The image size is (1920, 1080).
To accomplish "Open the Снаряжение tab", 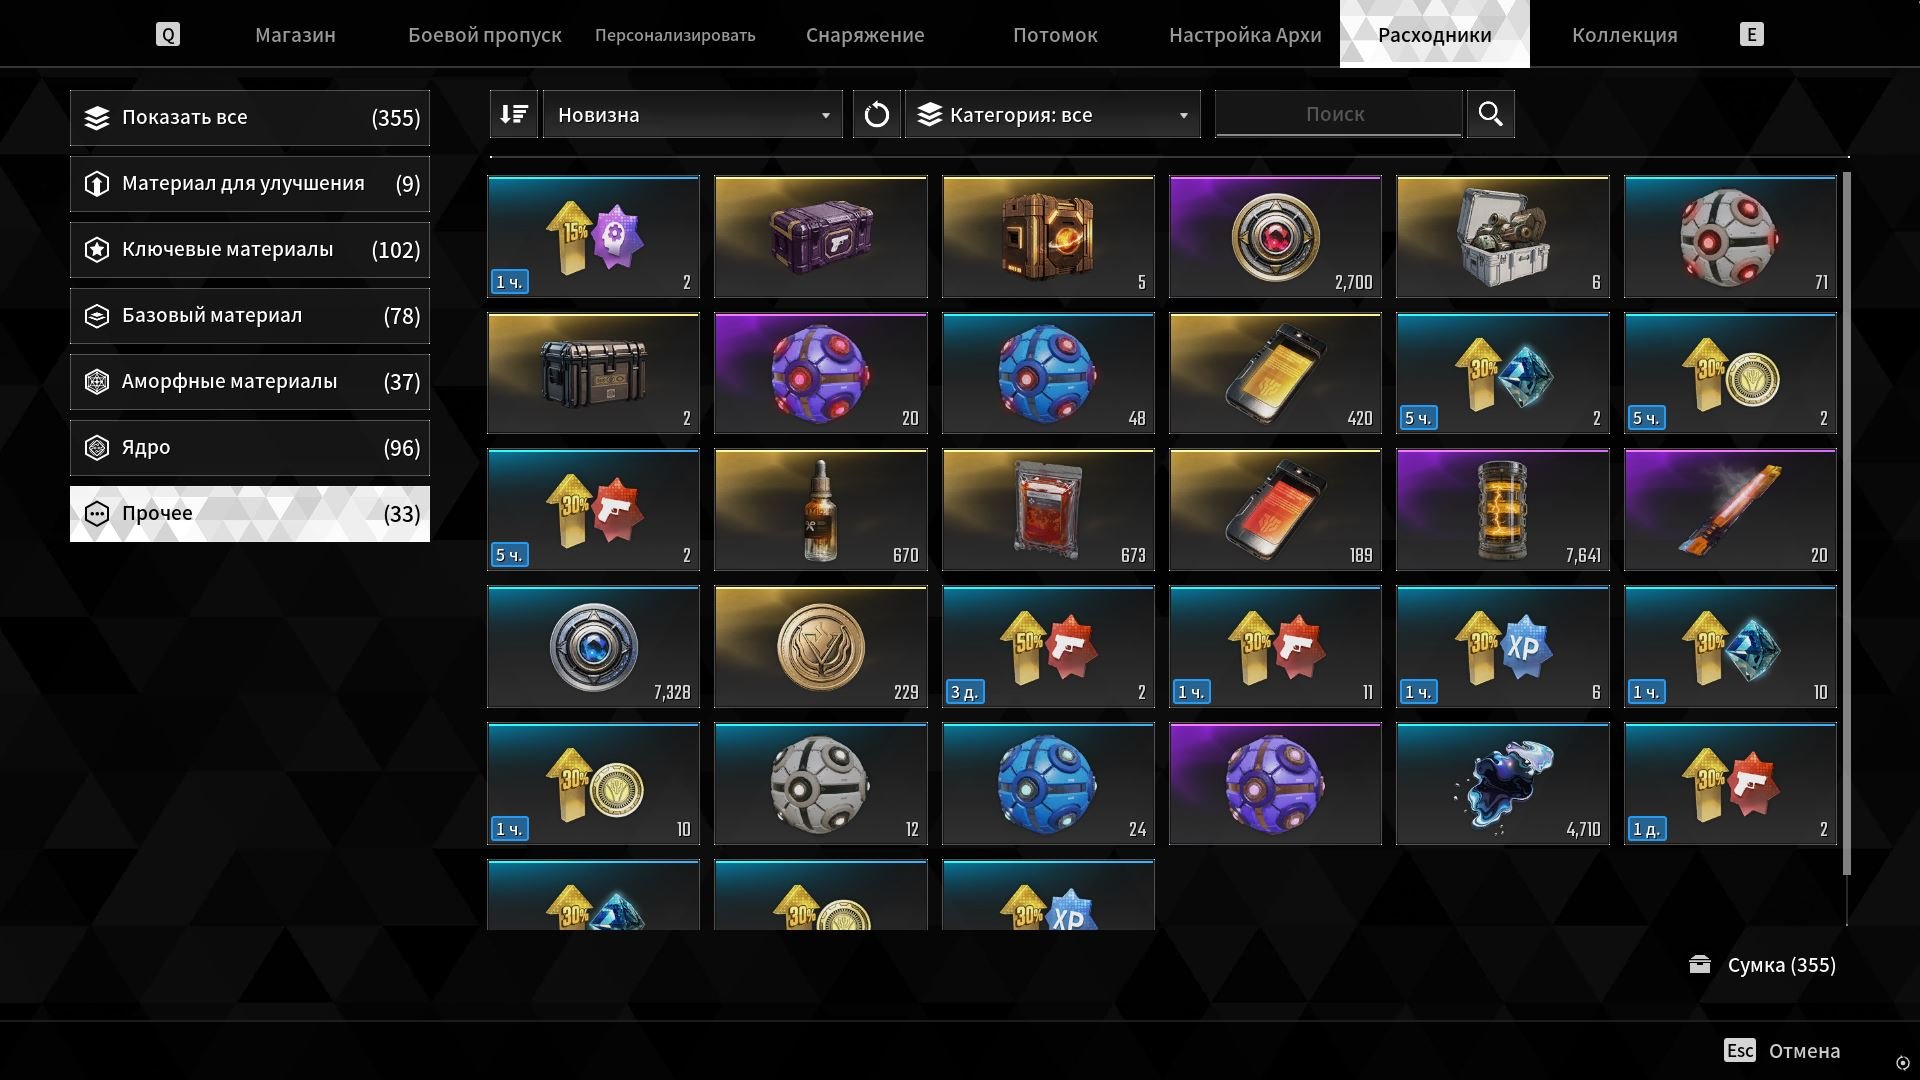I will [x=865, y=35].
